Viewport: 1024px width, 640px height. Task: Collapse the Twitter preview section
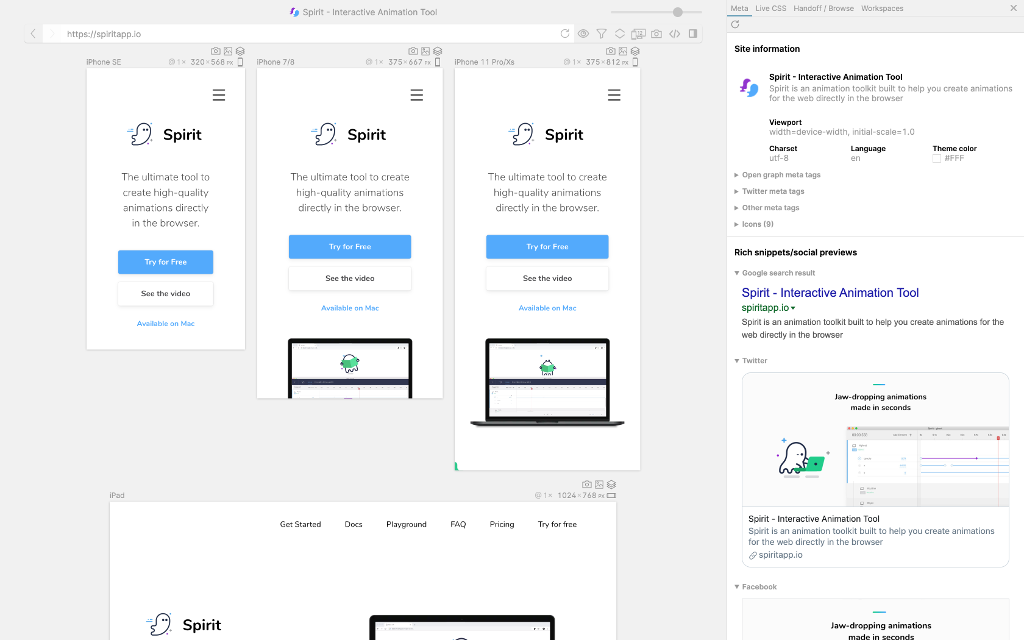(750, 360)
